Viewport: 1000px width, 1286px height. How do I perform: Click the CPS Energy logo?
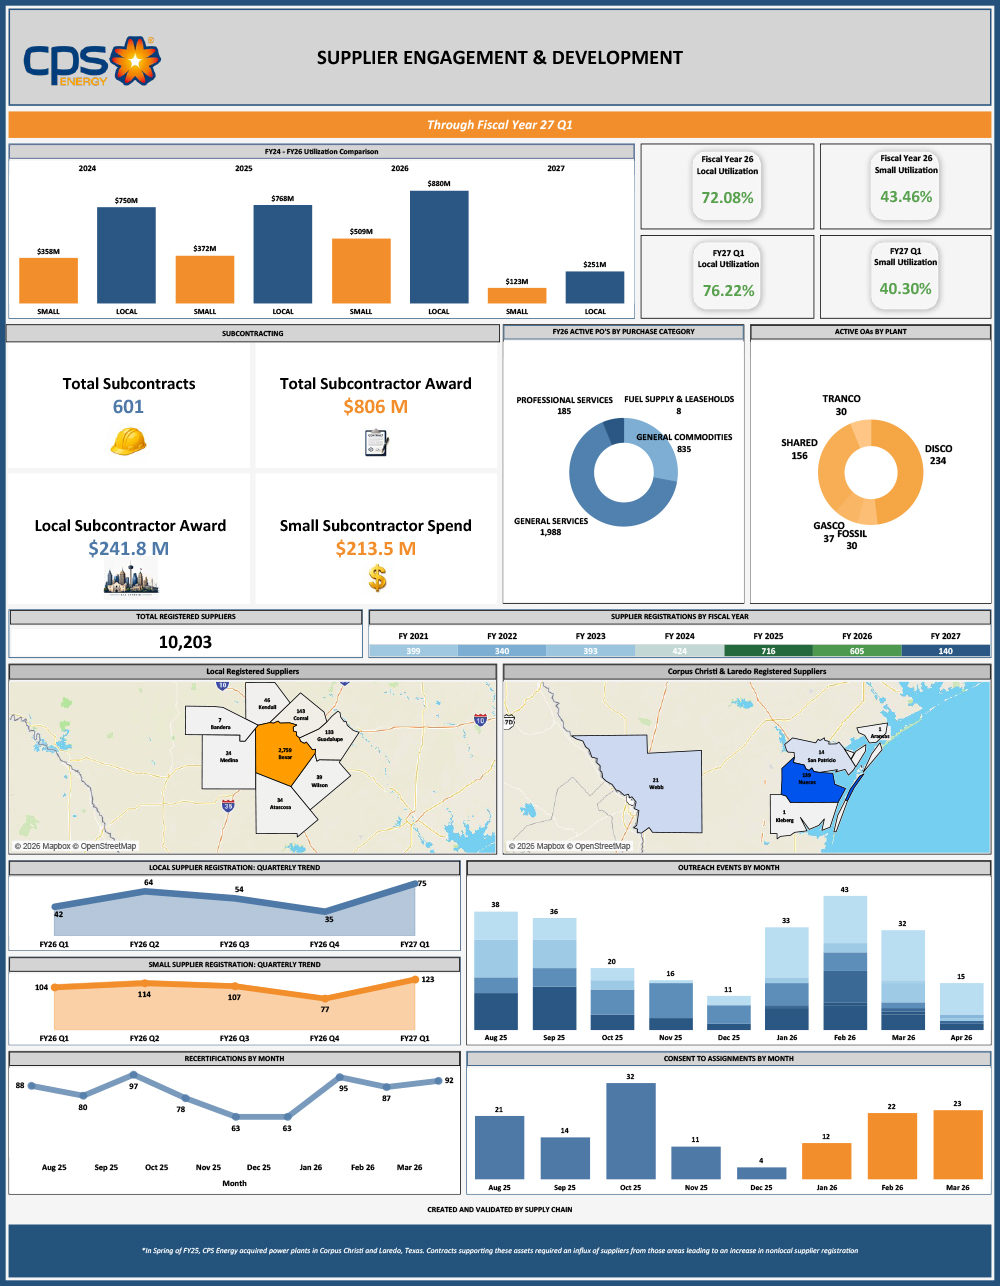(91, 62)
